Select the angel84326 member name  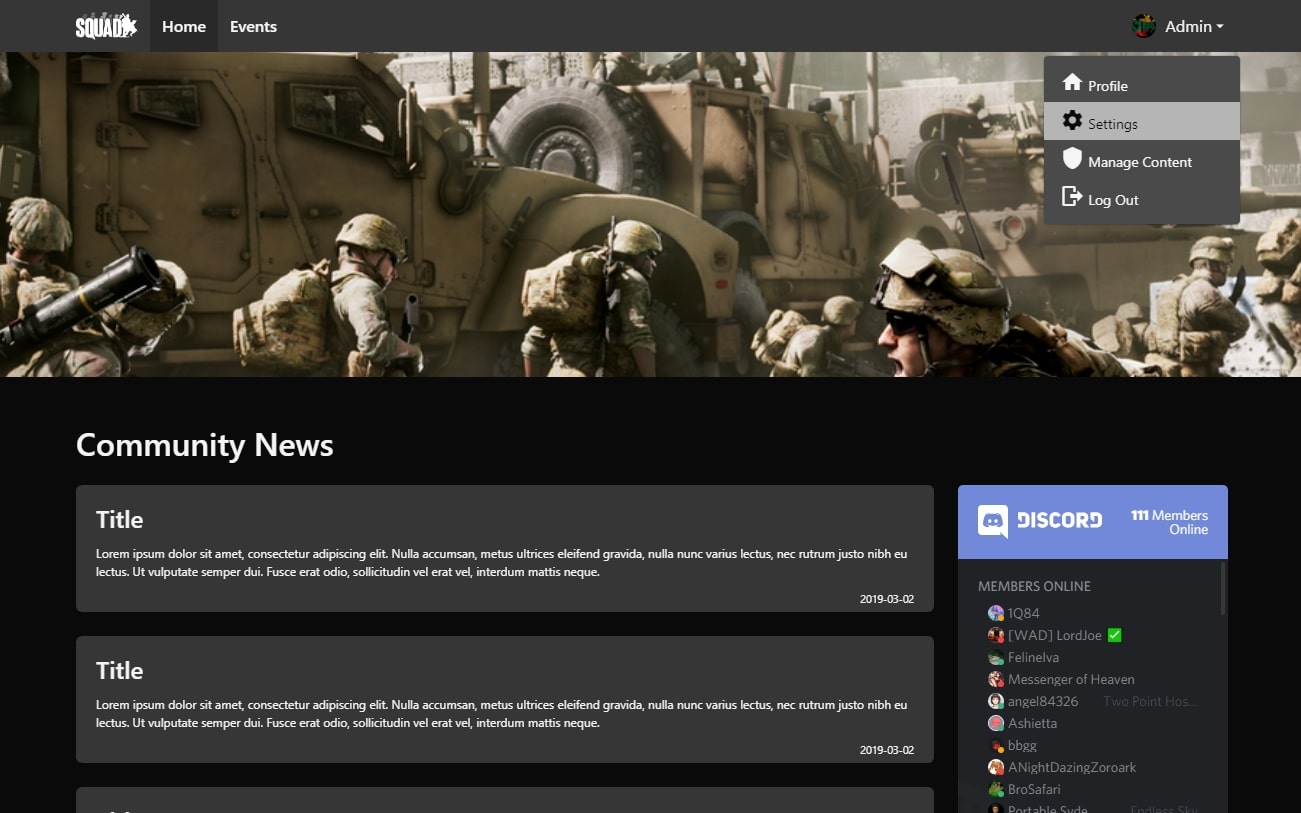coord(1043,701)
